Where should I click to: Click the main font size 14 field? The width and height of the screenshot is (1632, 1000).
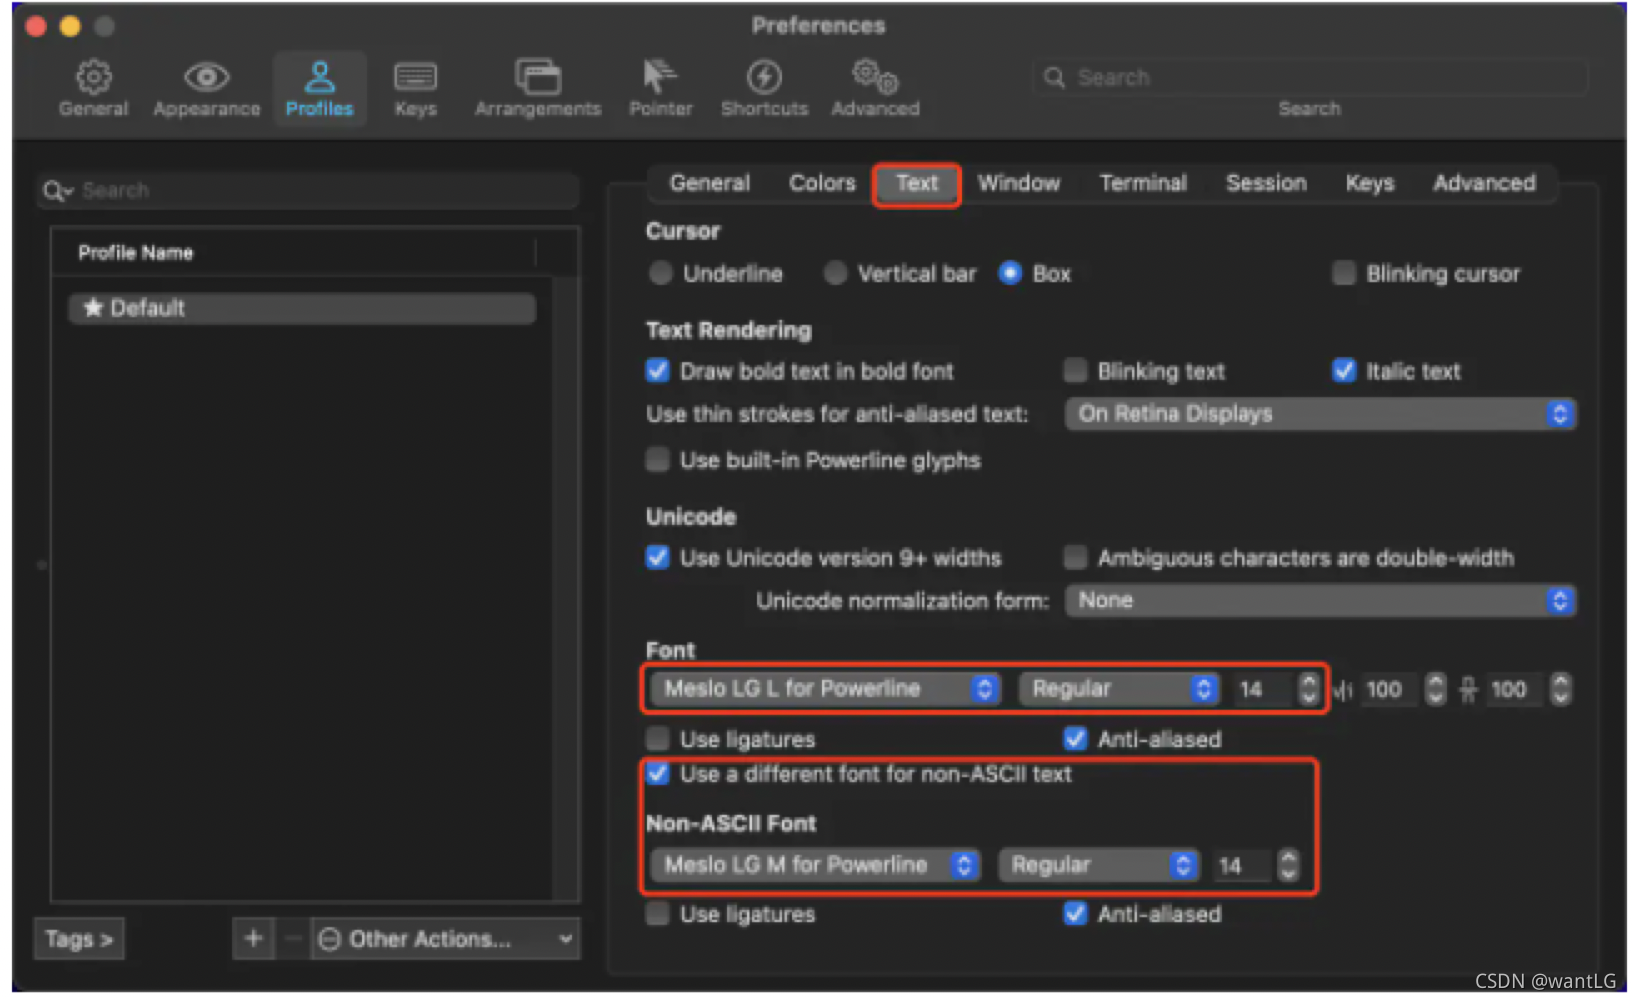coord(1262,688)
